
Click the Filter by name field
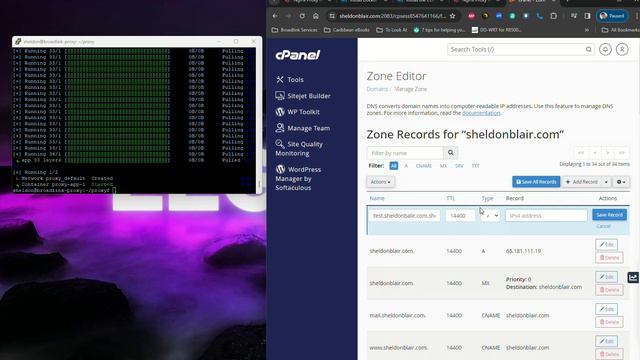[405, 153]
